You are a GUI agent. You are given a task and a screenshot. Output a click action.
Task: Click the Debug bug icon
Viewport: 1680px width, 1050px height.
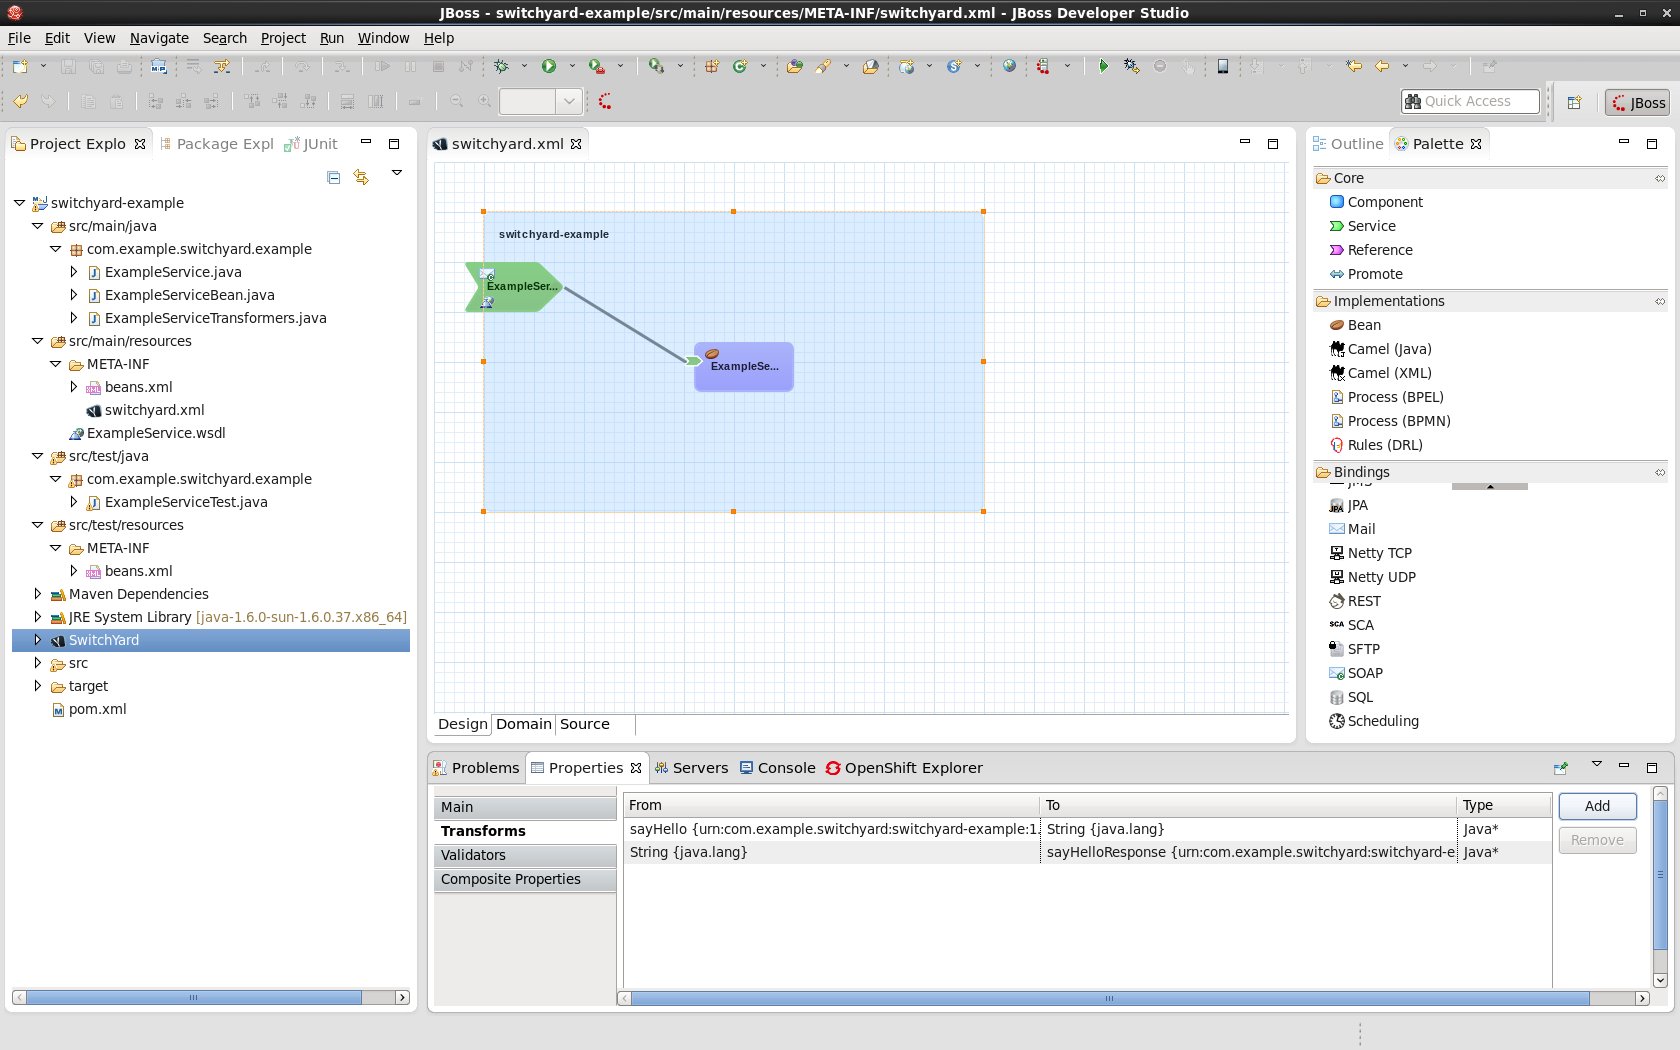click(x=501, y=66)
